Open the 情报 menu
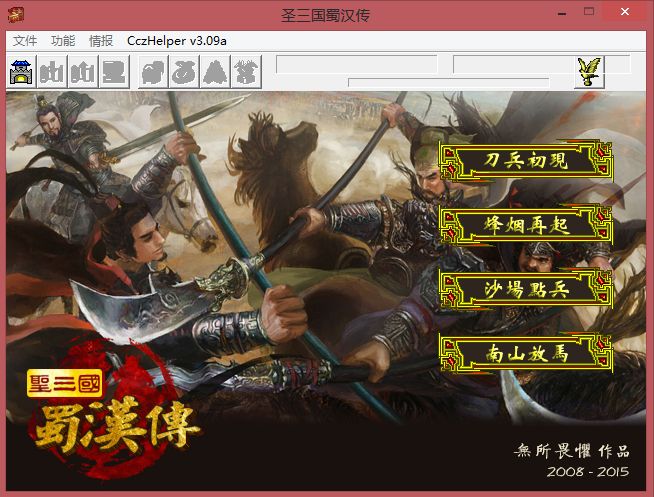Viewport: 654px width, 497px height. coord(101,41)
